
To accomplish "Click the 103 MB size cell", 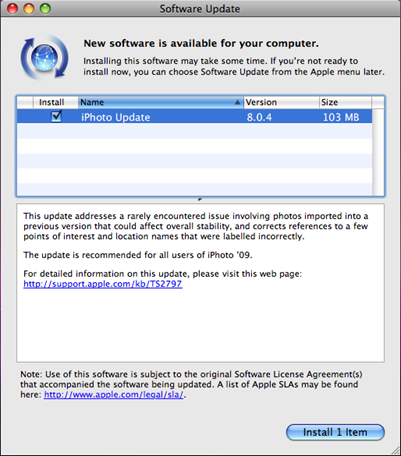I will [x=341, y=117].
